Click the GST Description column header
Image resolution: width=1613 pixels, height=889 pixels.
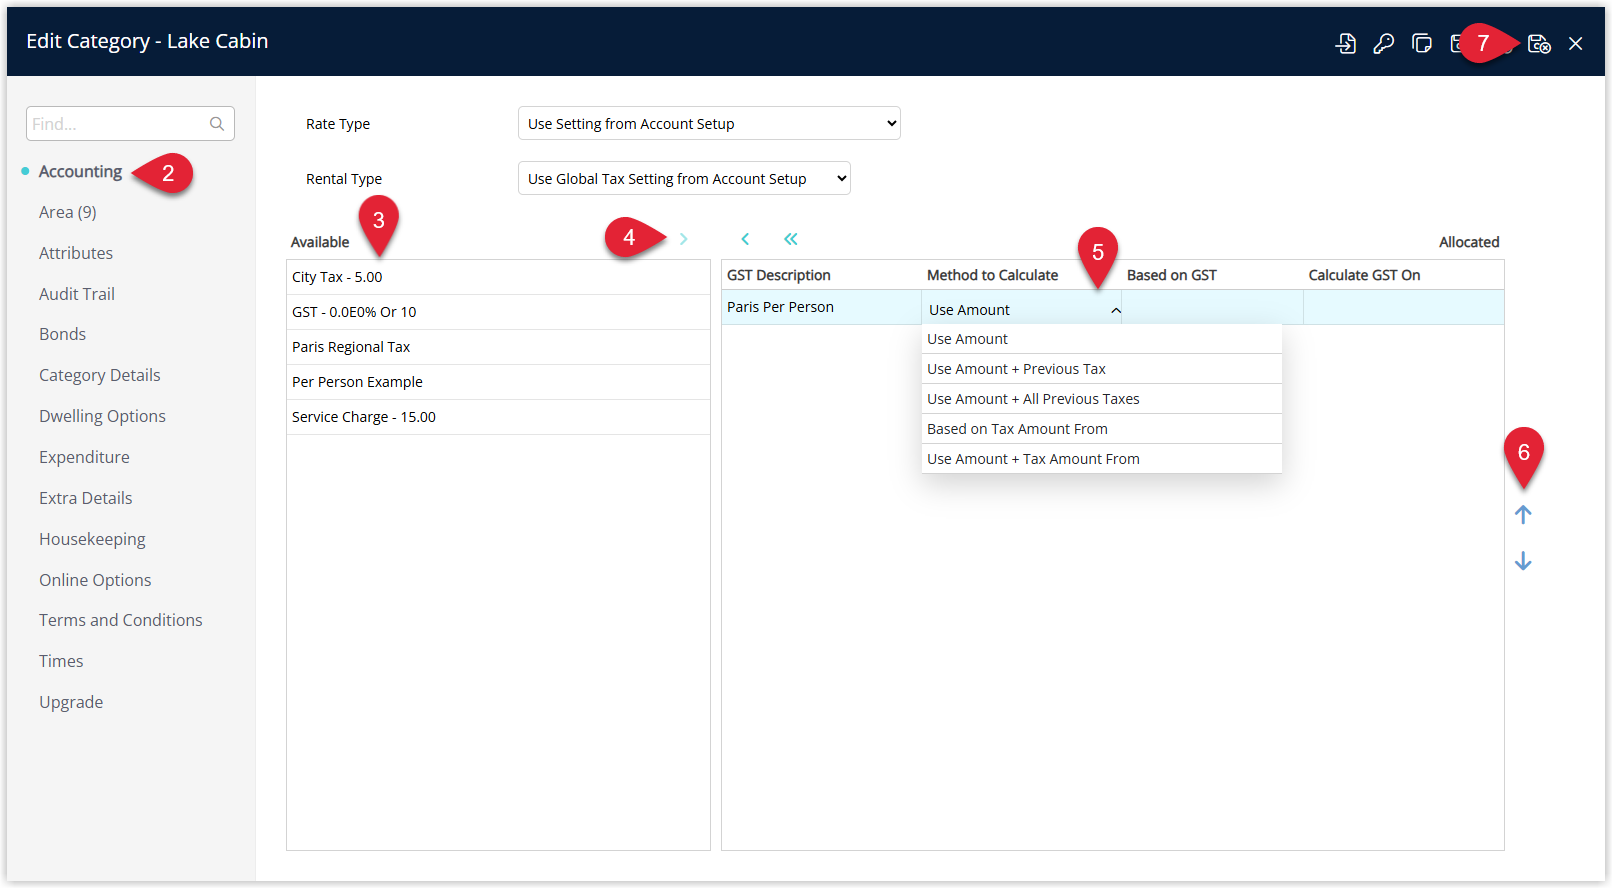pyautogui.click(x=779, y=275)
